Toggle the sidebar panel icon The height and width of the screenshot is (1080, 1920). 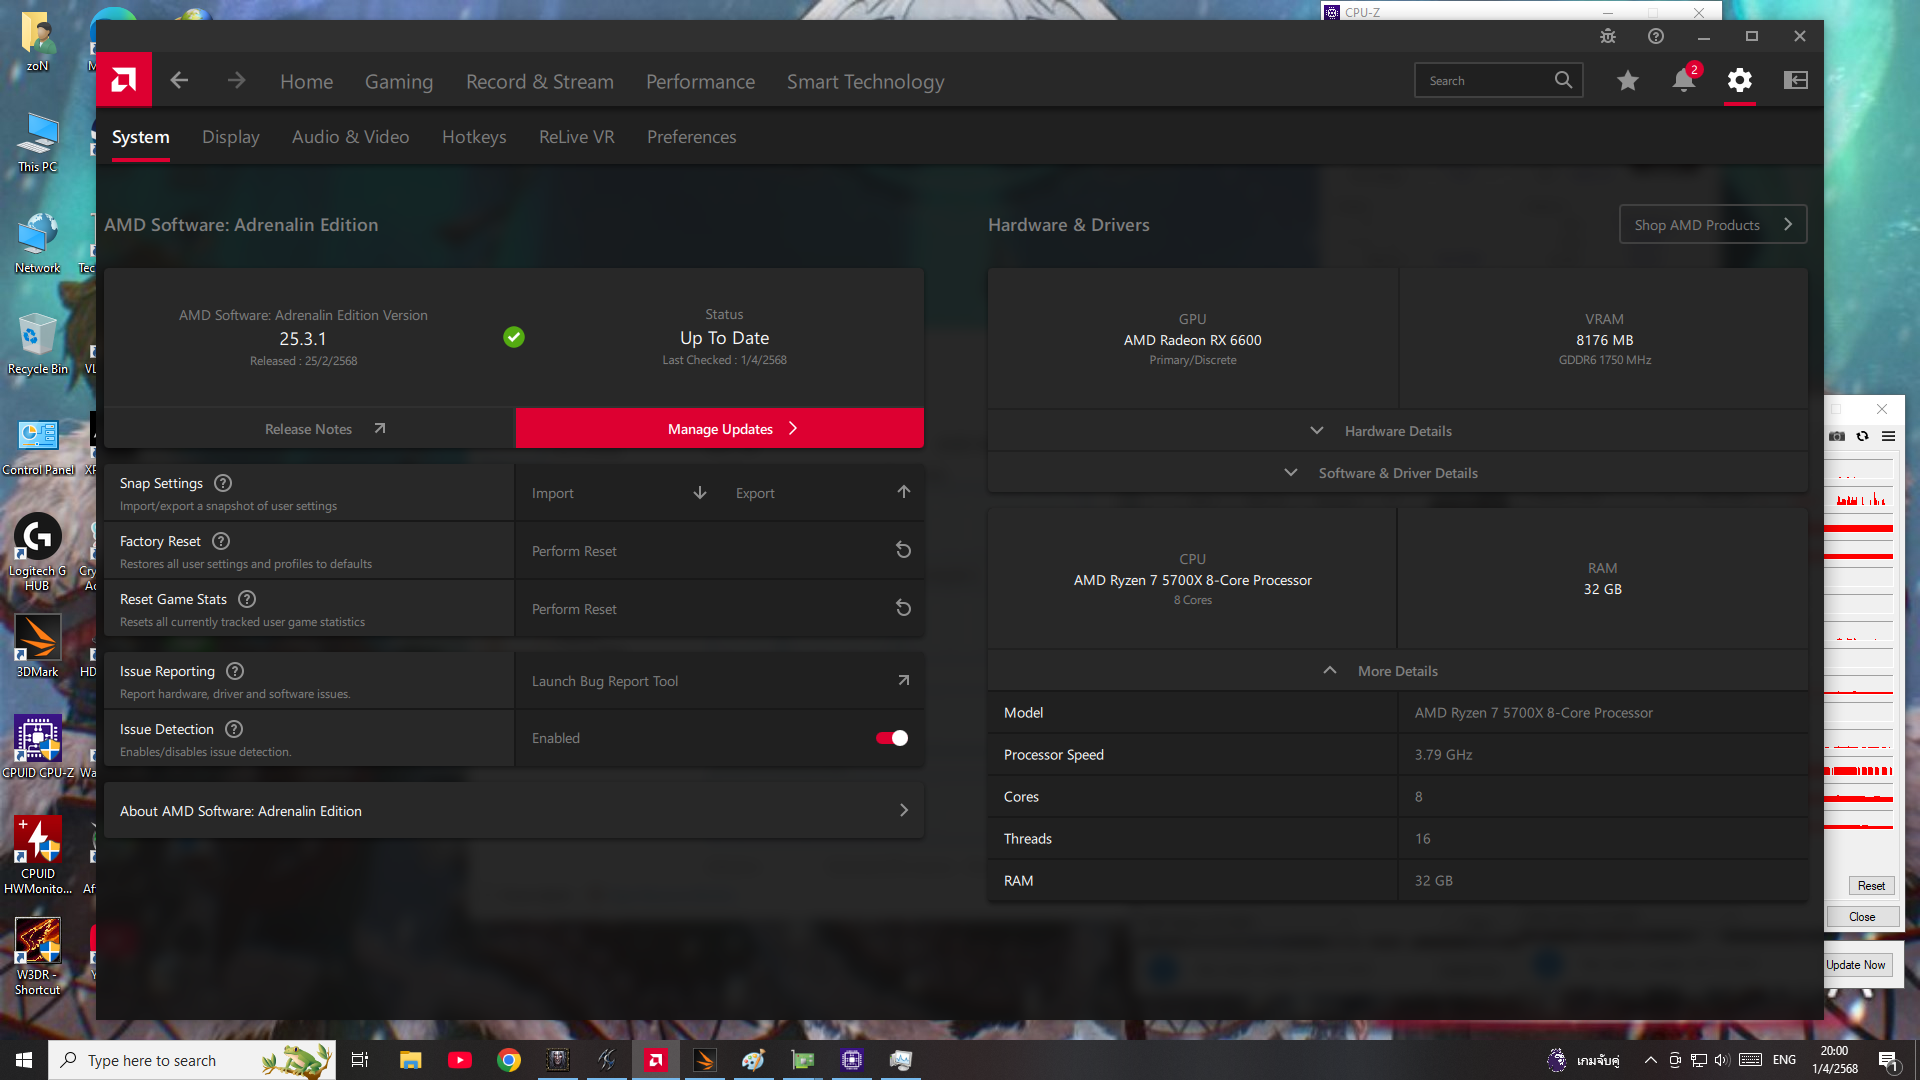(1796, 80)
